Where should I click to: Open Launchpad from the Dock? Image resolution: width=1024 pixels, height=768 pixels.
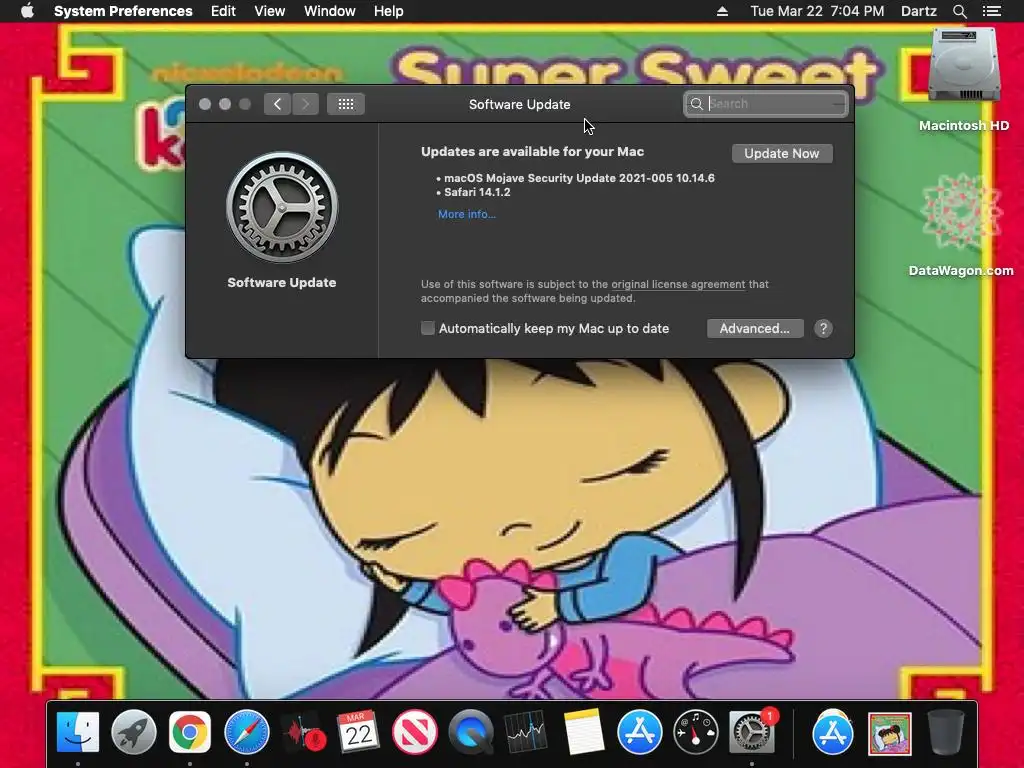[x=134, y=732]
